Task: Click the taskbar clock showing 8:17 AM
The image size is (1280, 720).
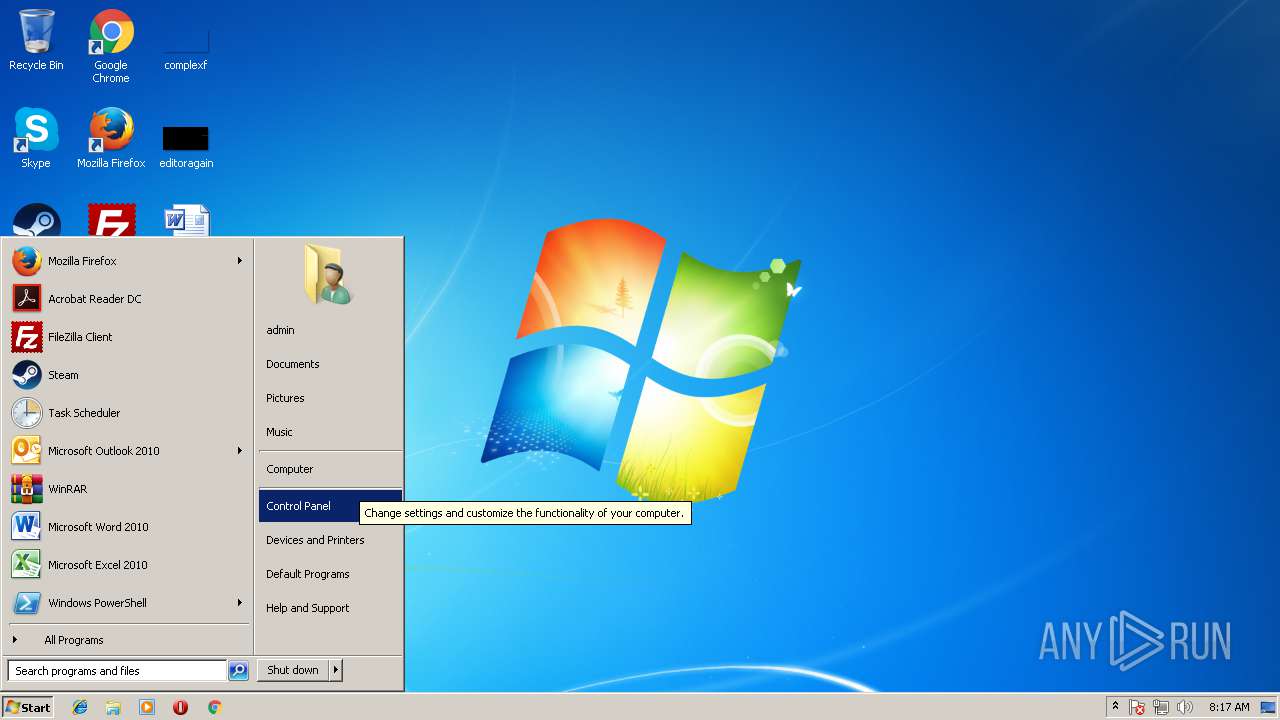Action: point(1229,707)
